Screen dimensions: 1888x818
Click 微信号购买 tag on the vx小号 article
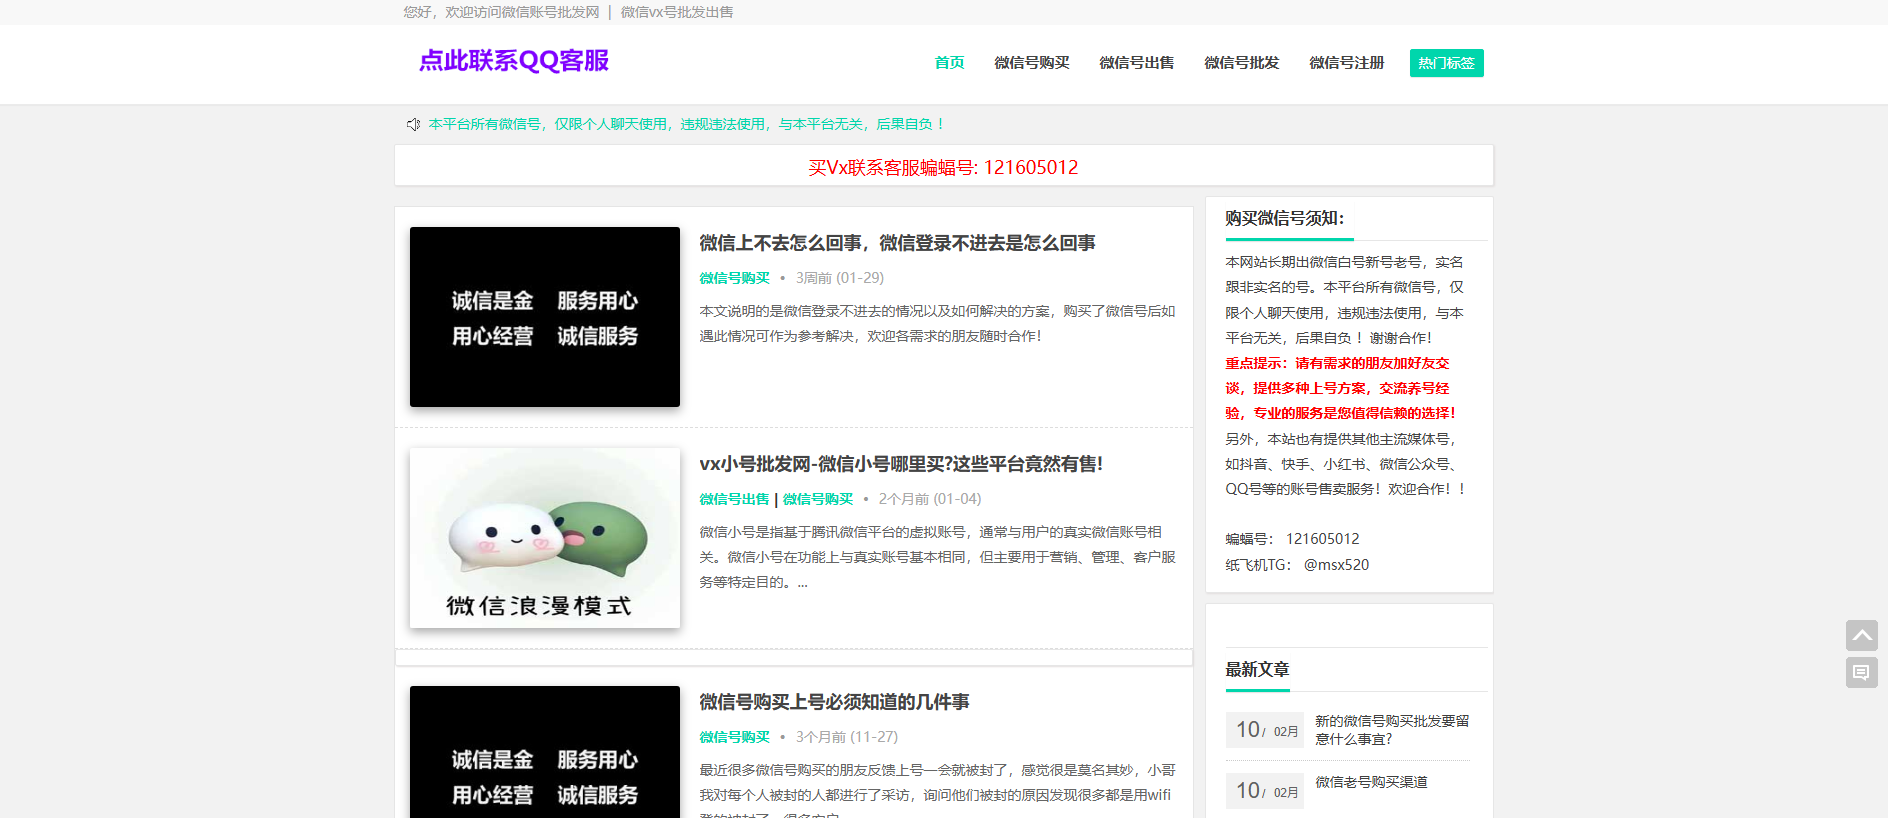(x=818, y=499)
